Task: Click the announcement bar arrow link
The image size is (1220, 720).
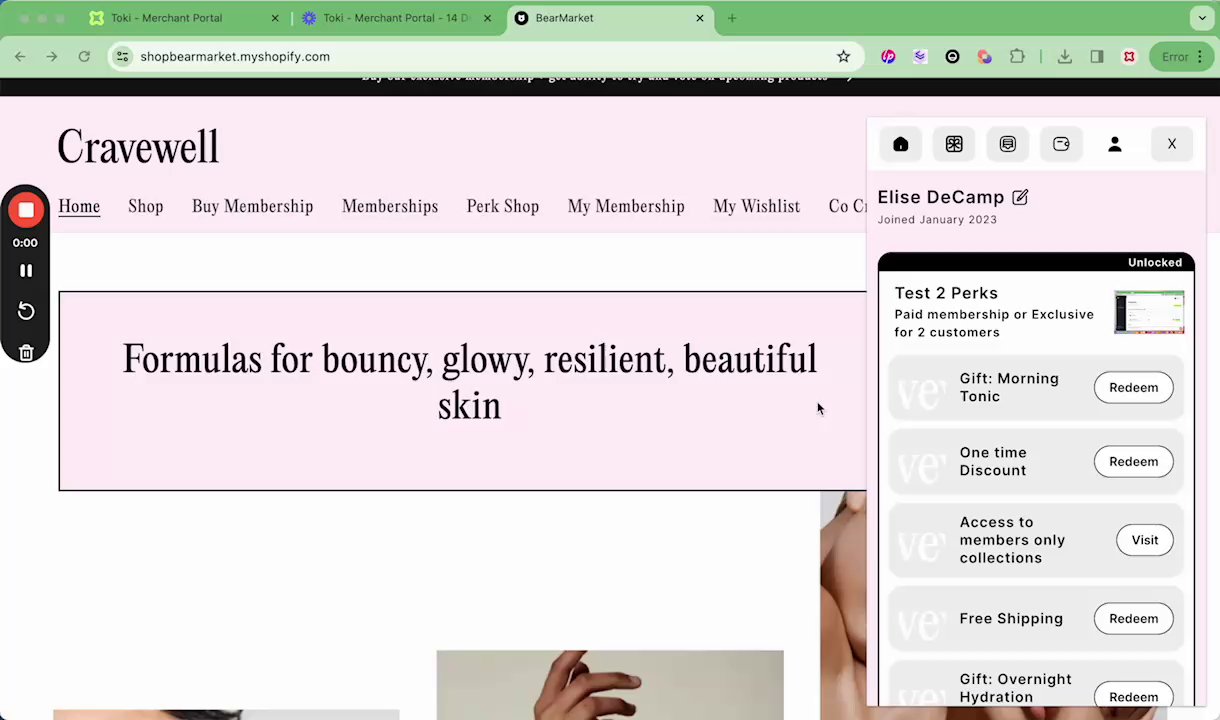Action: click(x=848, y=78)
